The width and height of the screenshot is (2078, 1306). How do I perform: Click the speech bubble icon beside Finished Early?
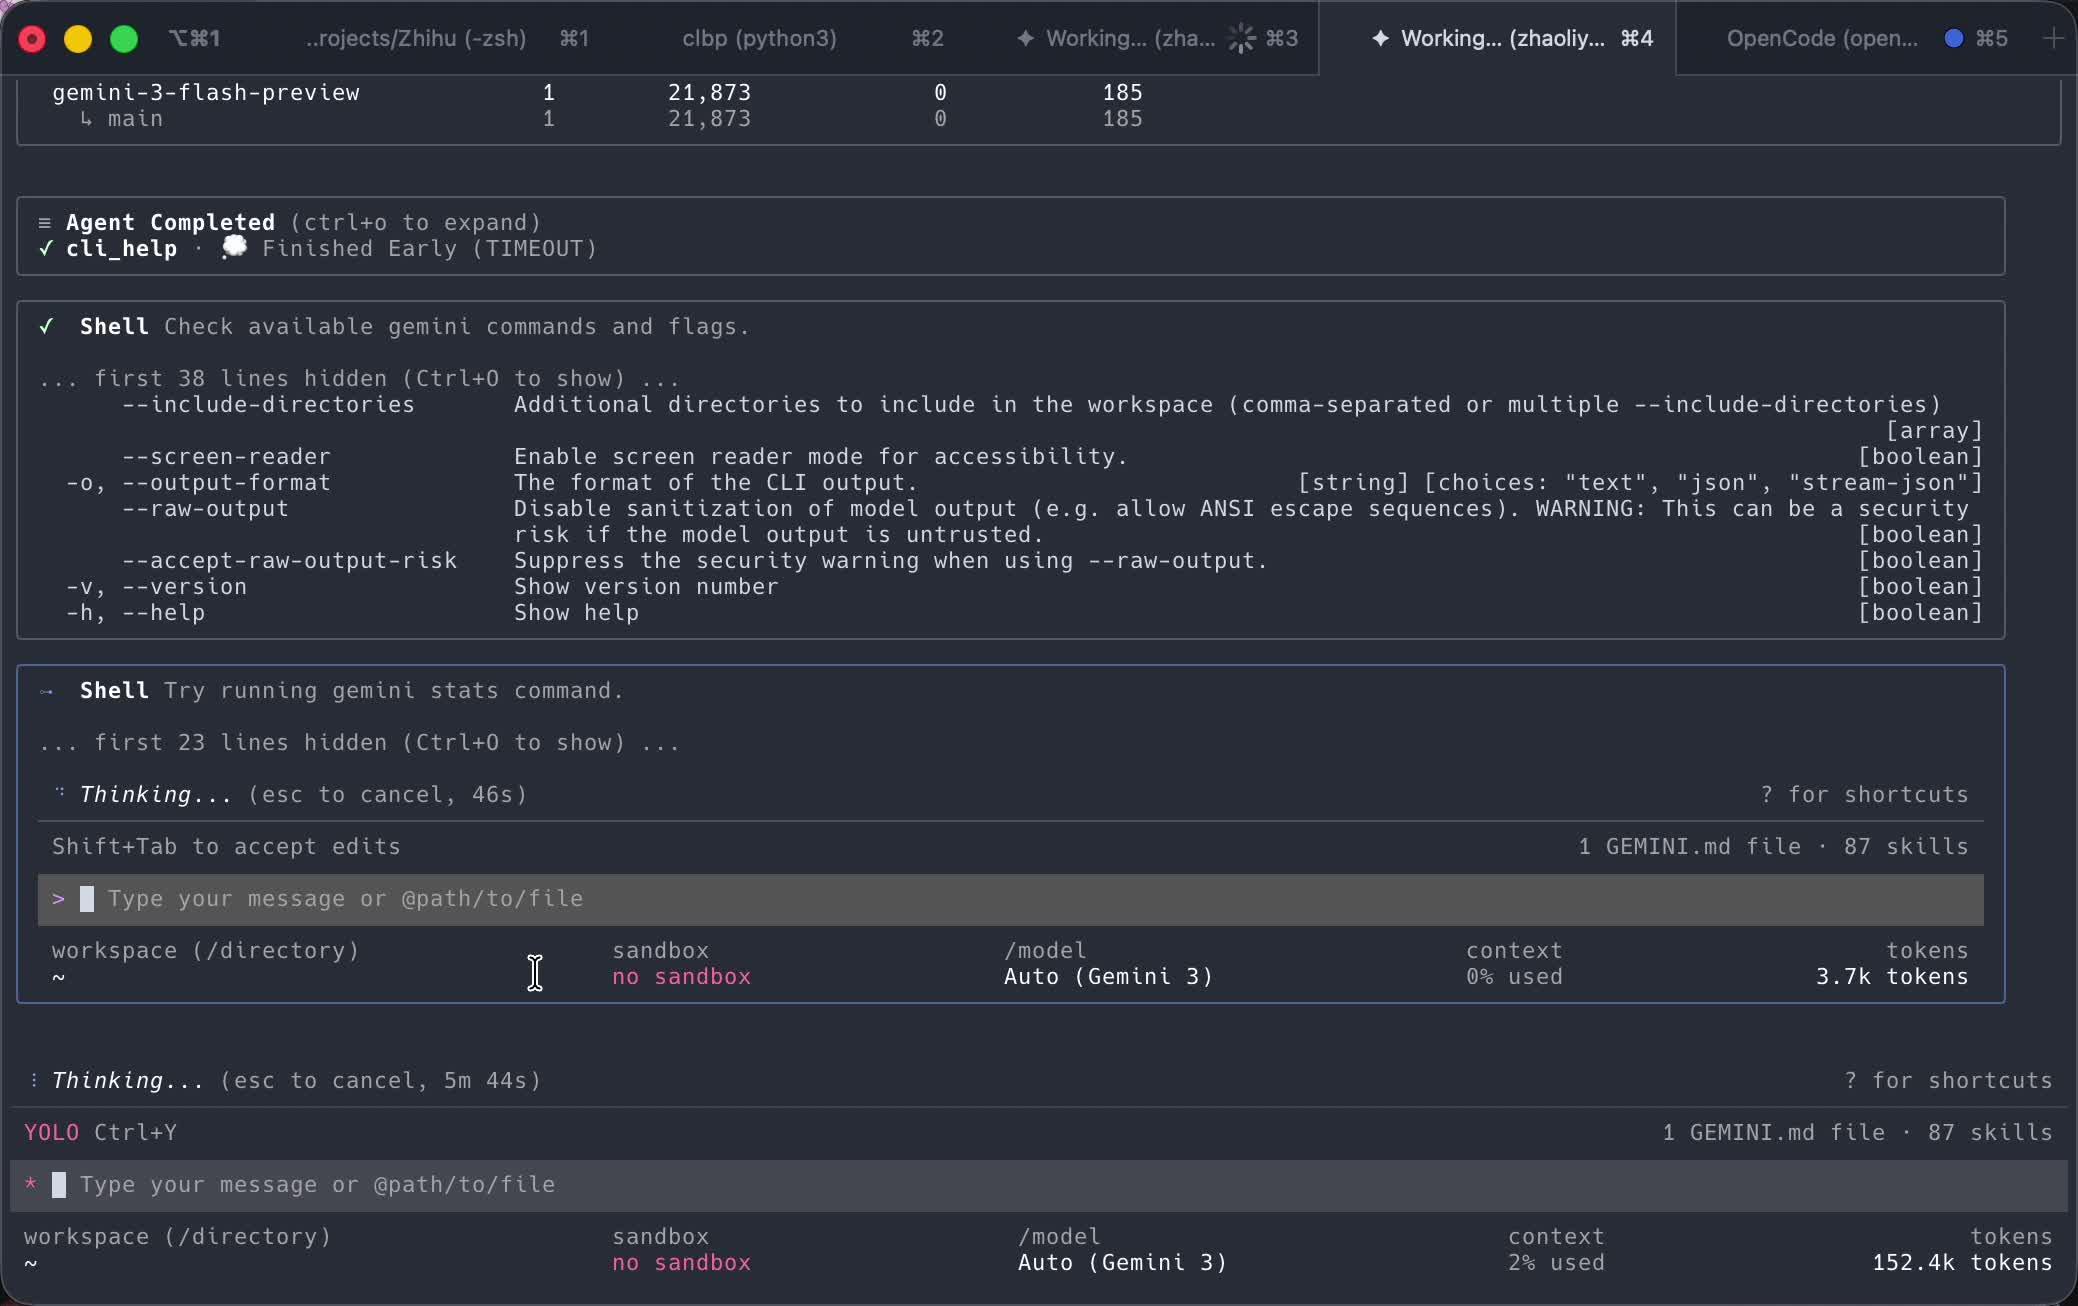pos(234,246)
